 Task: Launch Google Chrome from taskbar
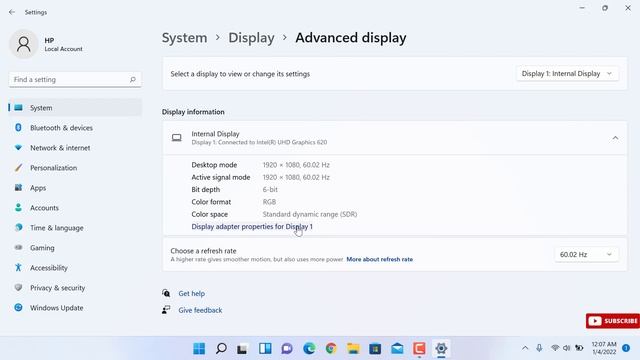(331, 348)
